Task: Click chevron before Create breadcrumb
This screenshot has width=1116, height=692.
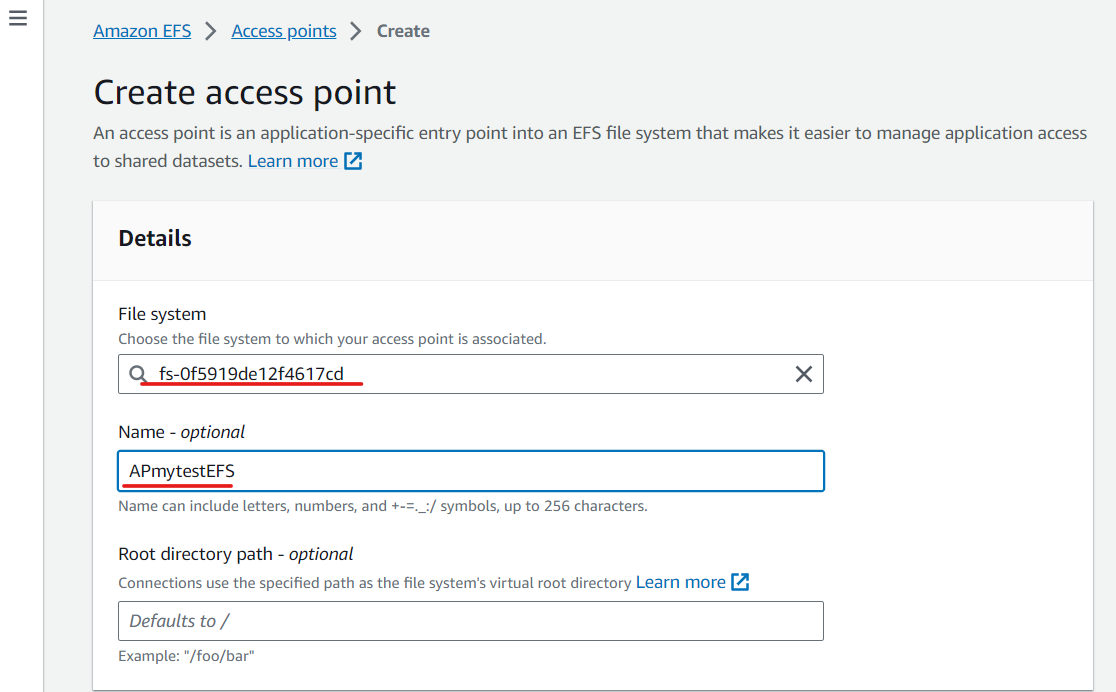Action: coord(356,31)
